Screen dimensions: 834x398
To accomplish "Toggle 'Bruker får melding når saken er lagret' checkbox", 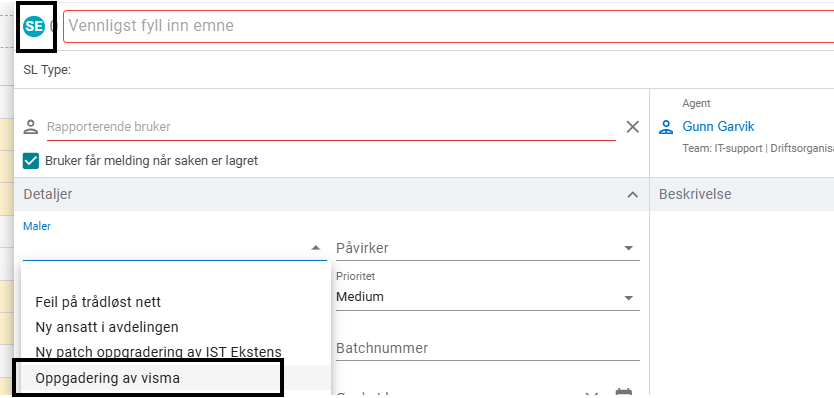I will (x=31, y=161).
